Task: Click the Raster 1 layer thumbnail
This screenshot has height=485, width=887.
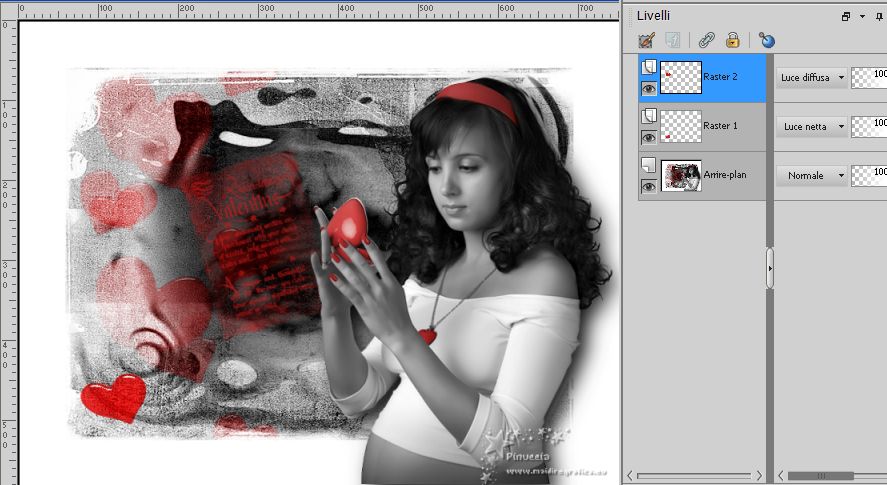Action: click(681, 126)
